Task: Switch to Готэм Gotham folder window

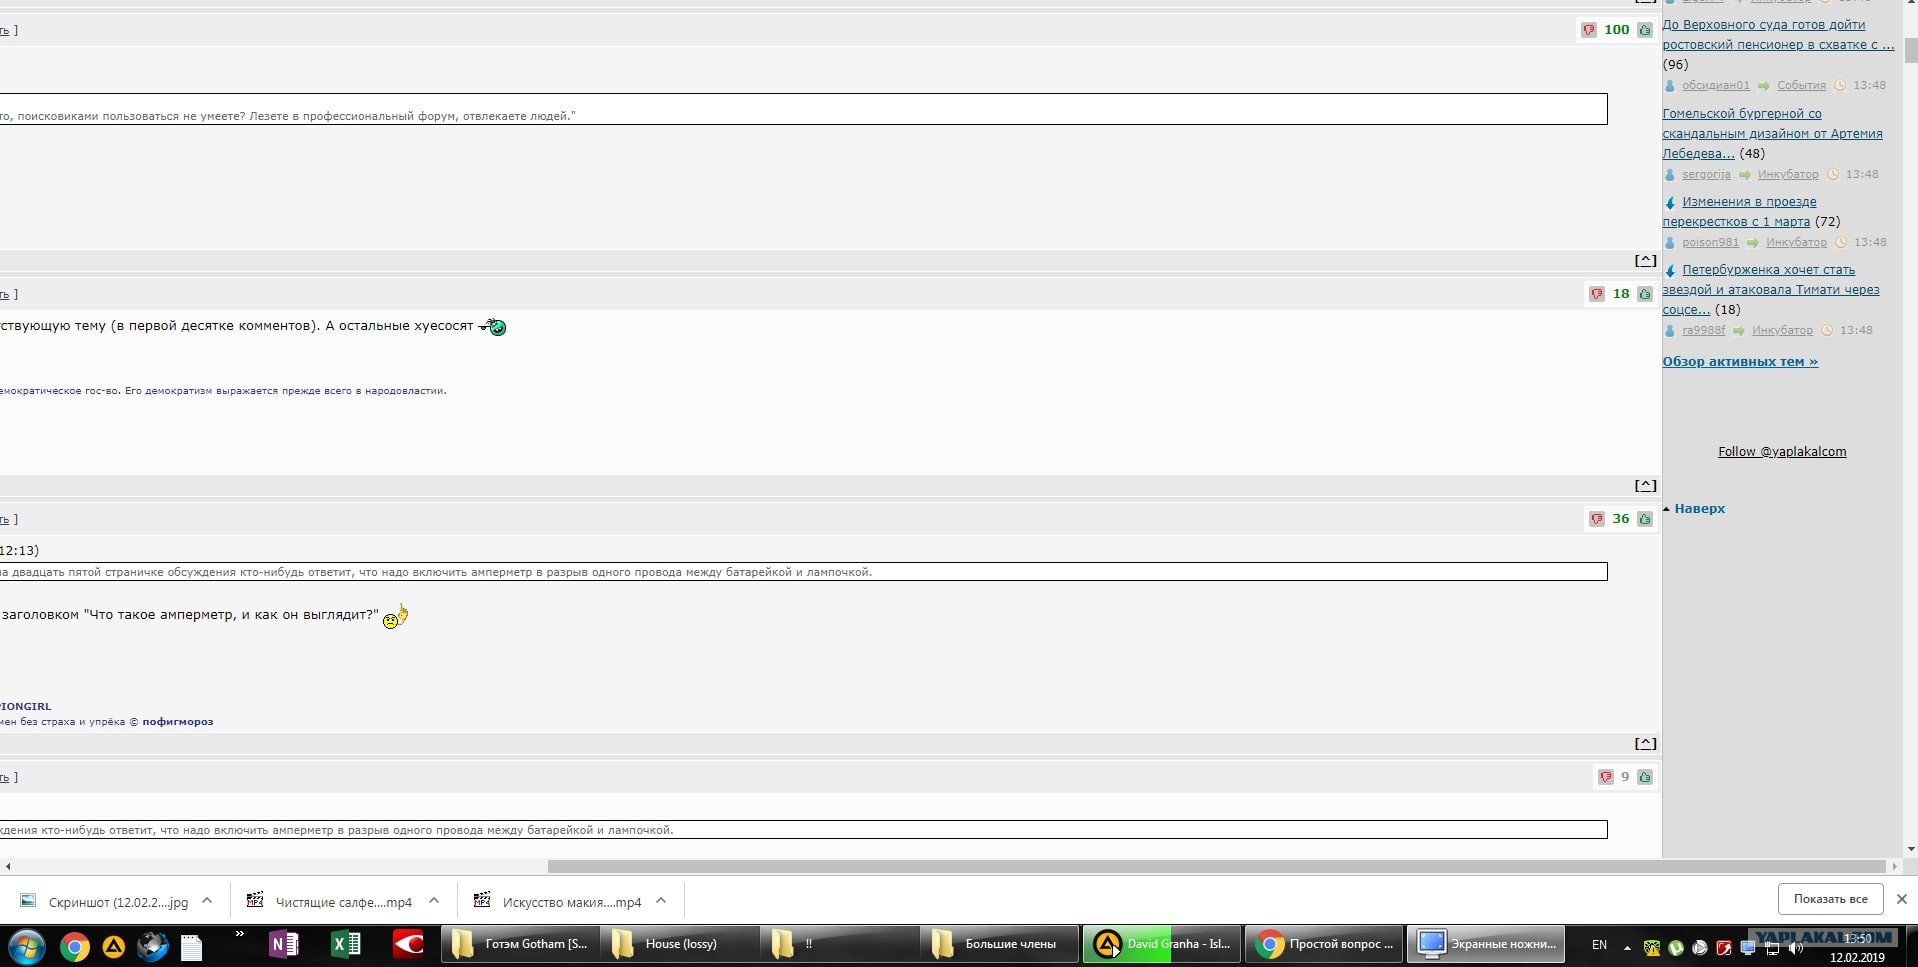Action: [520, 944]
